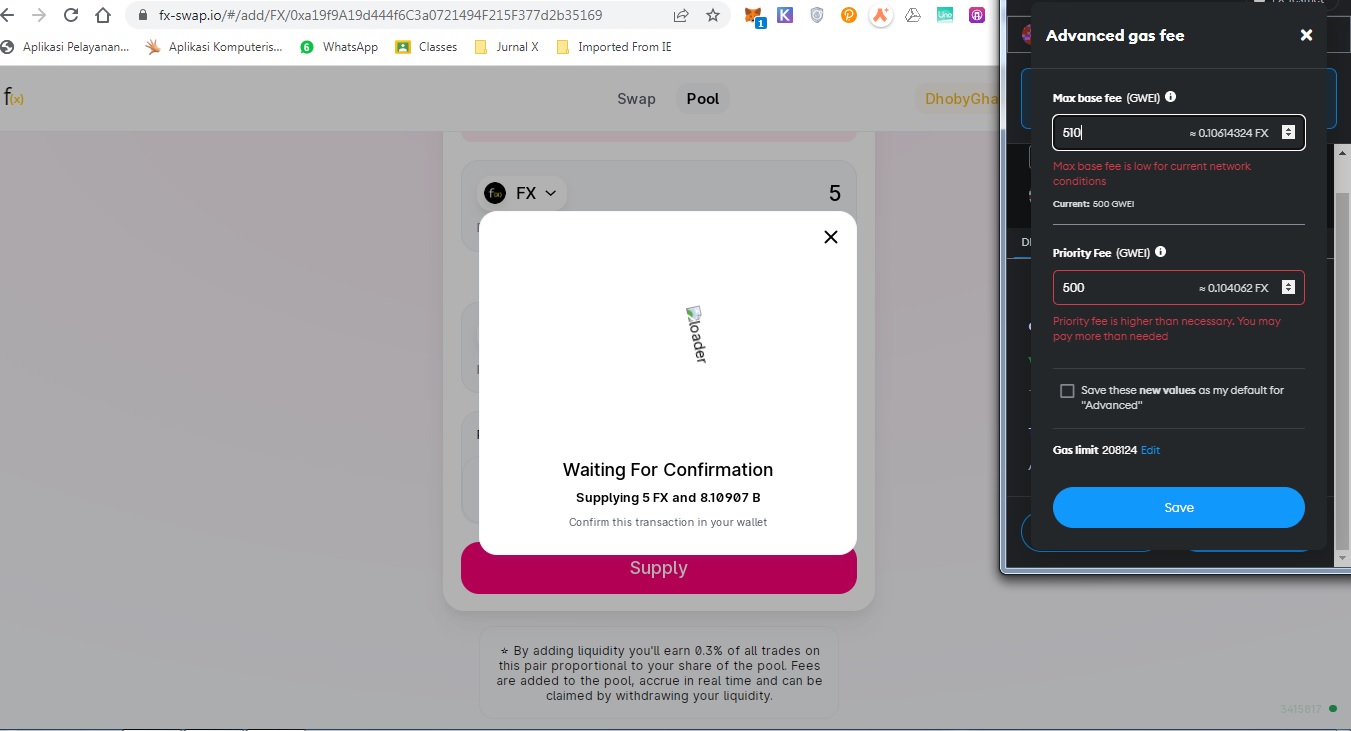This screenshot has height=731, width=1351.
Task: Open the MetaMask fox extension icon
Action: [x=753, y=16]
